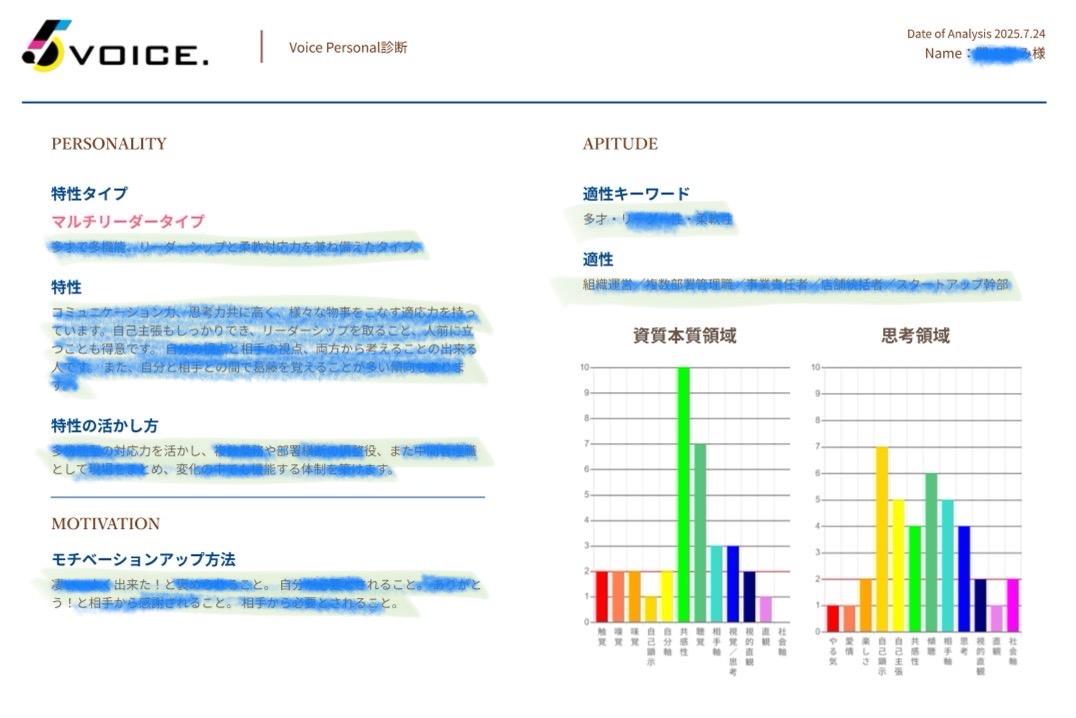This screenshot has width=1076, height=718.
Task: Click the gold 自己顕示 bar in 思考領域
Action: [882, 540]
